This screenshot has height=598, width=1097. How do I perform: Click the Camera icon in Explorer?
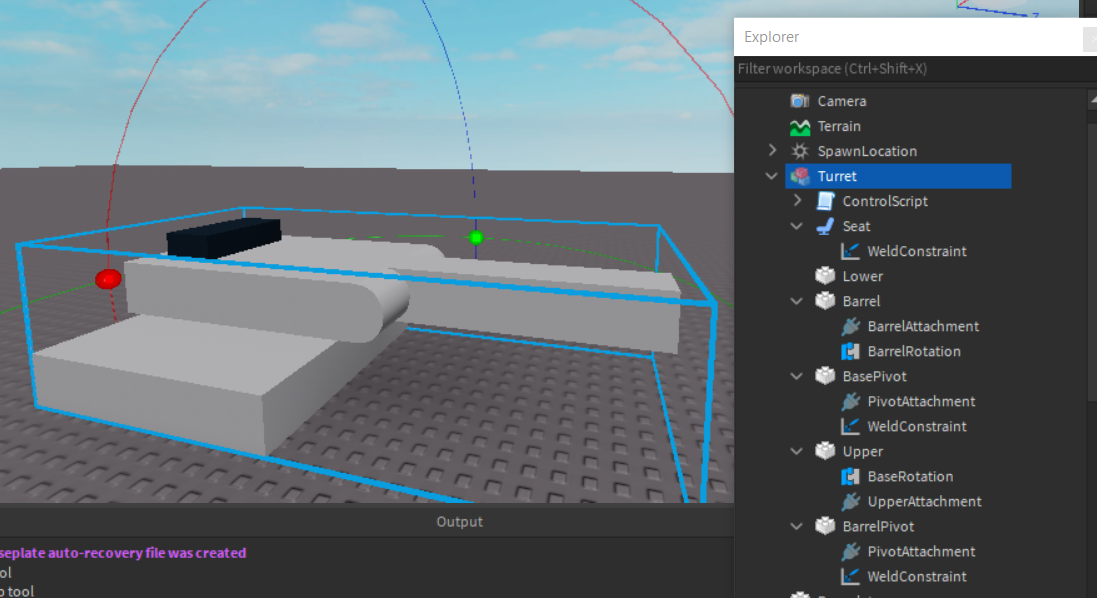pos(799,100)
